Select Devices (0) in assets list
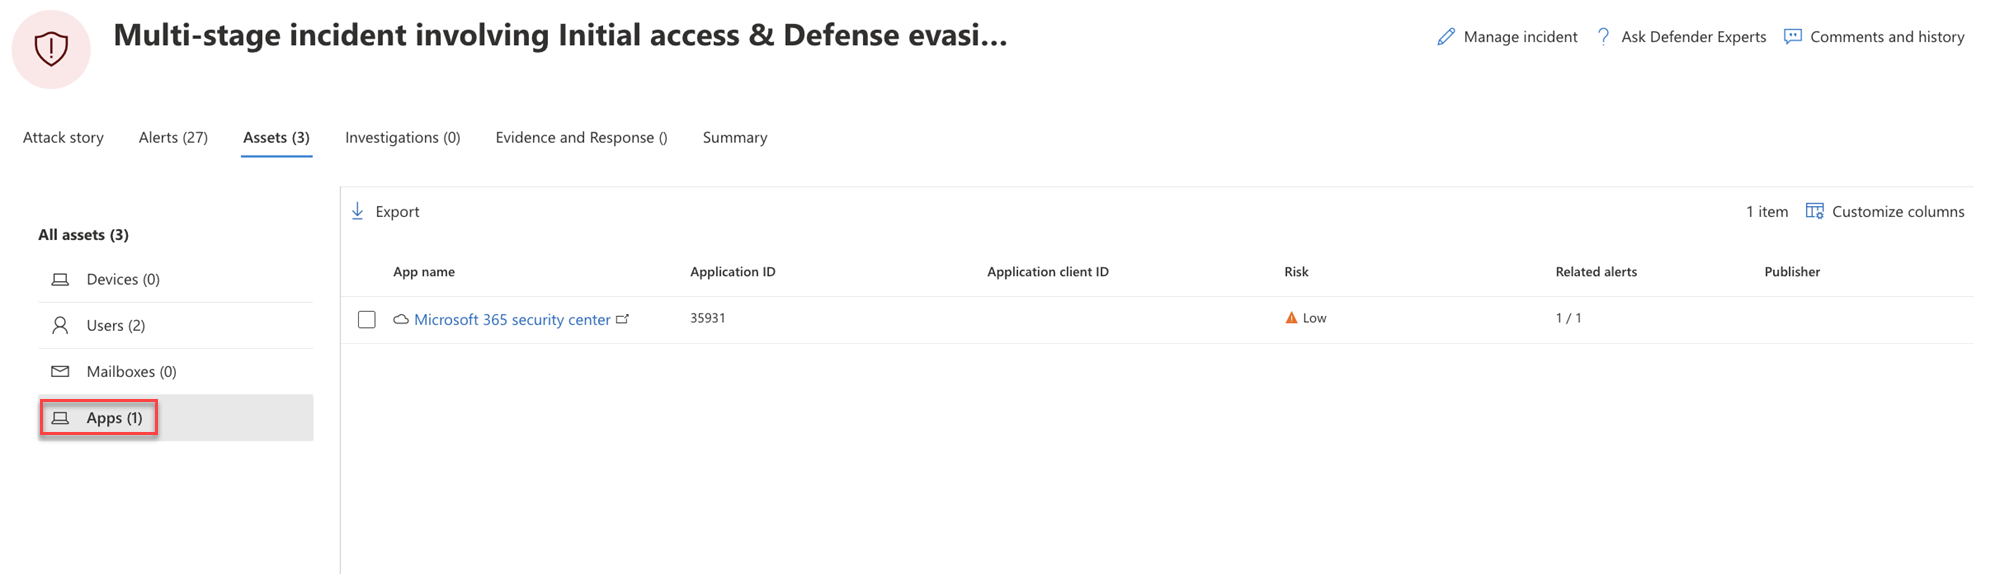The image size is (2000, 574). [123, 279]
